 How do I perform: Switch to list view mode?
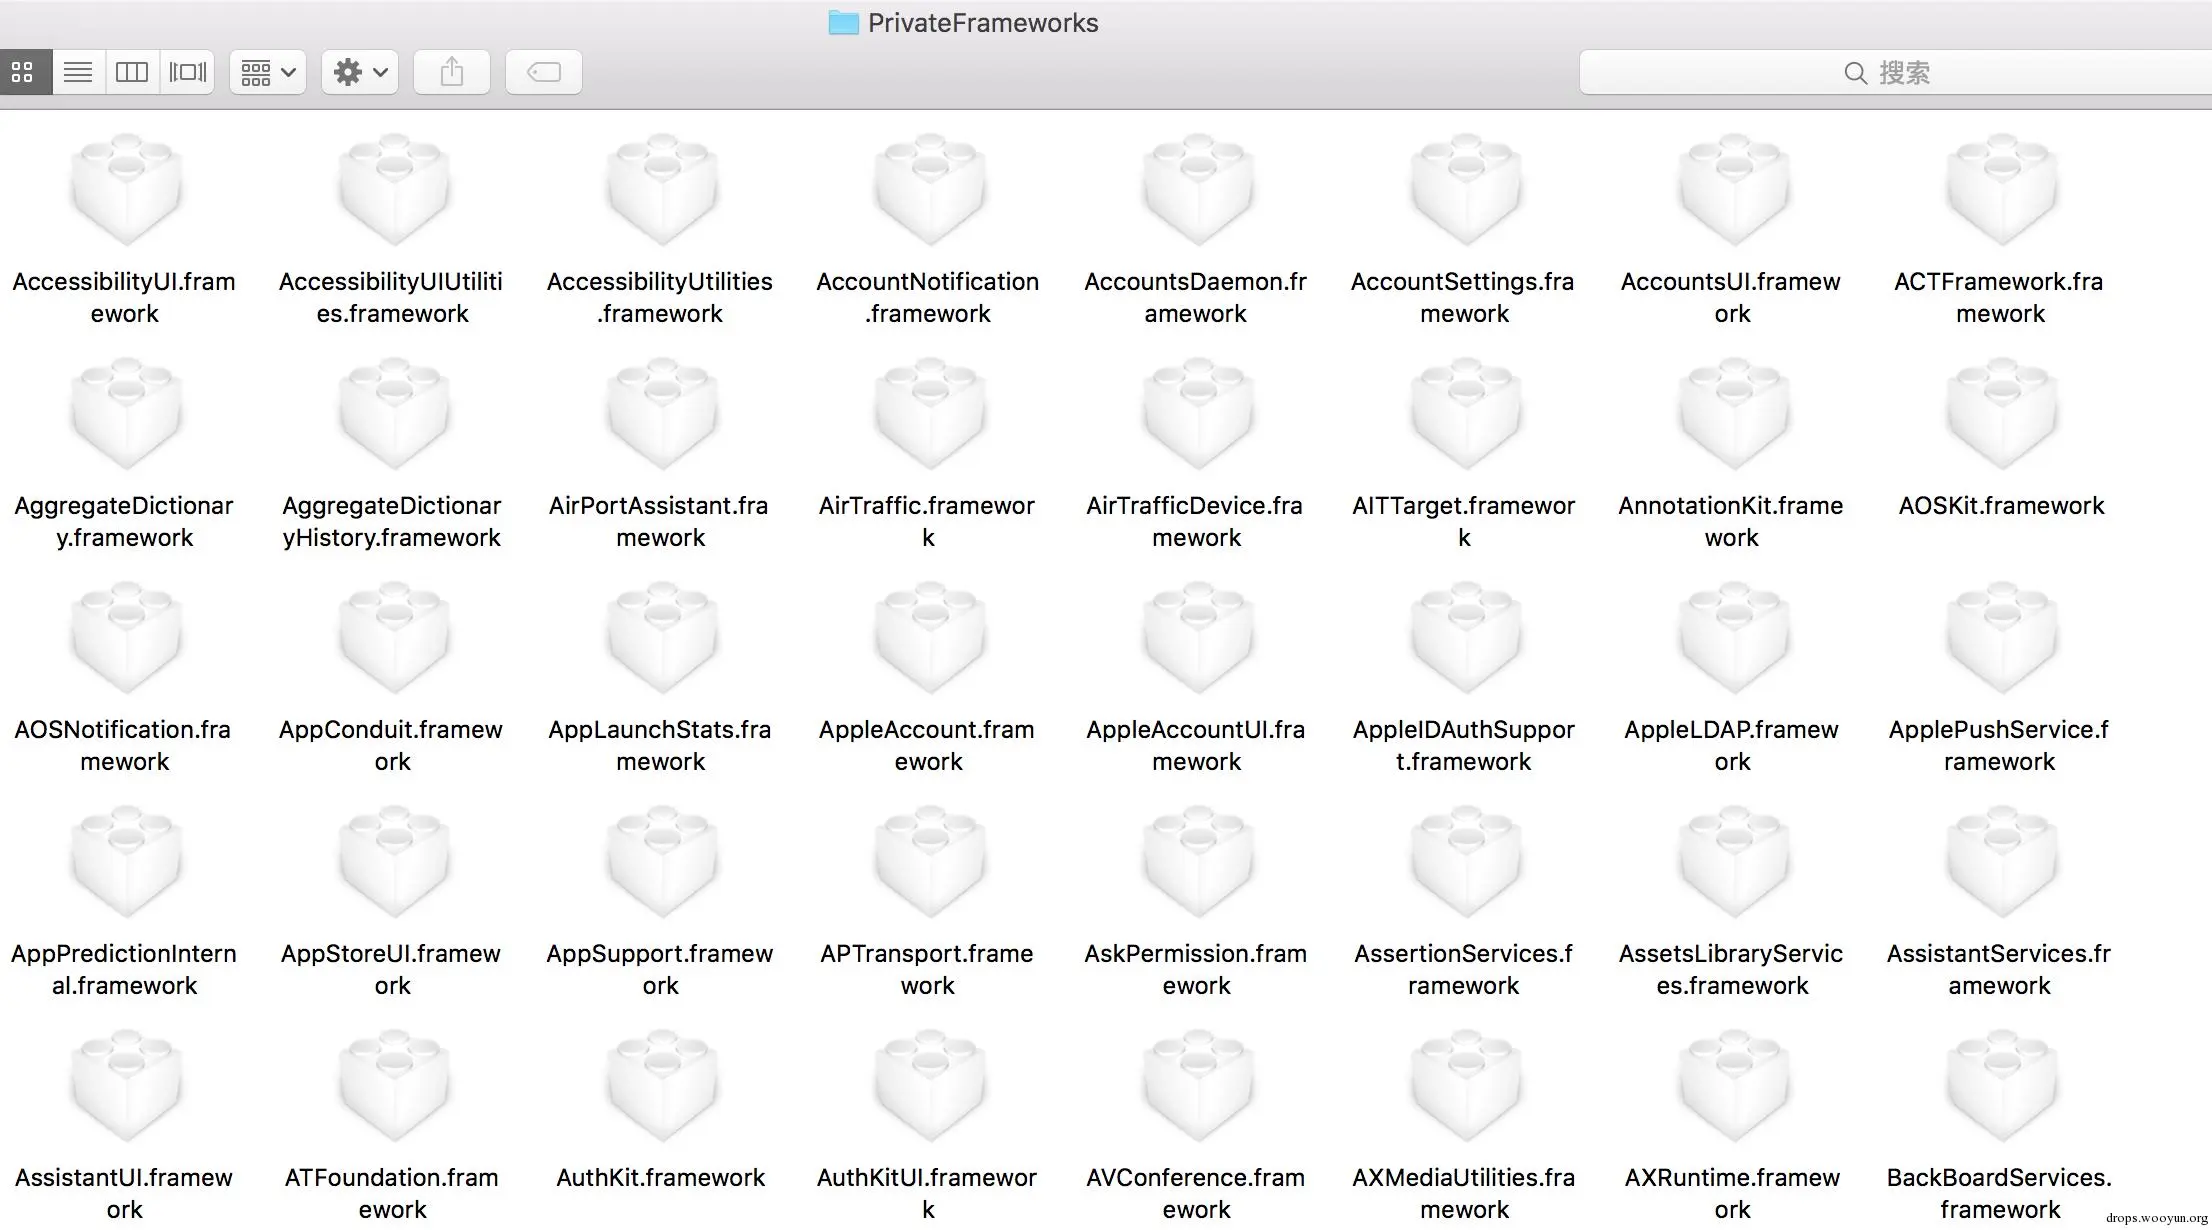pos(78,72)
